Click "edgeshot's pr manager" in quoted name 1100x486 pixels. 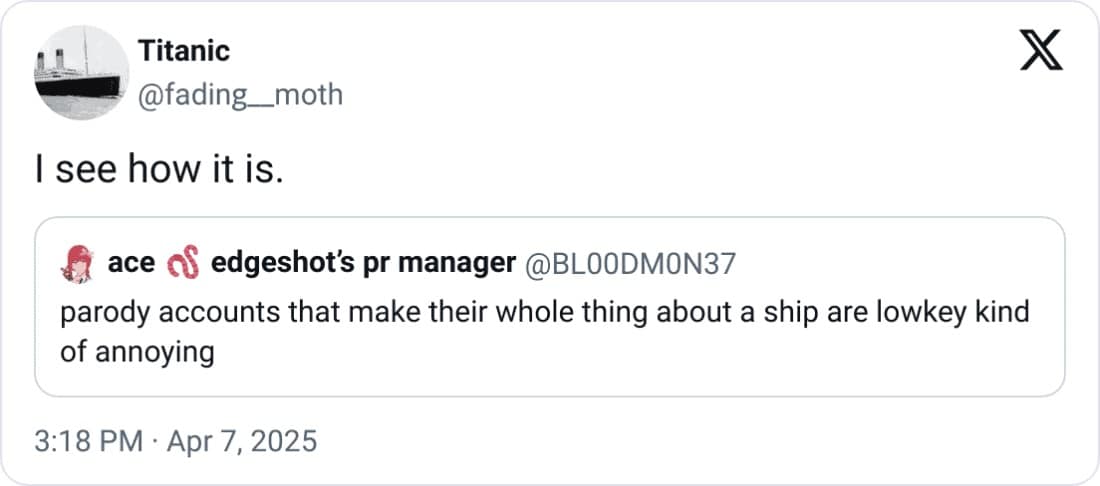(363, 263)
